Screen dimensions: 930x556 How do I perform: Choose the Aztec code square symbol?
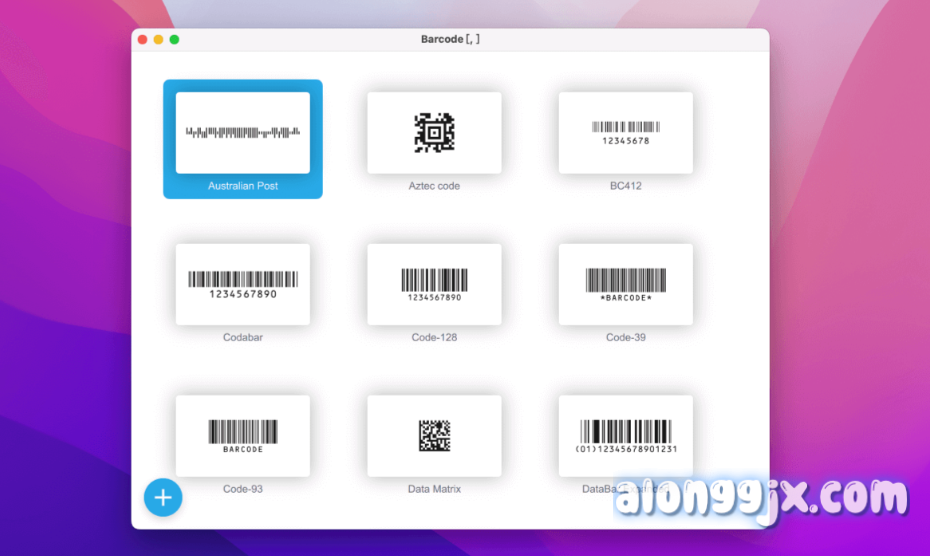(x=434, y=132)
